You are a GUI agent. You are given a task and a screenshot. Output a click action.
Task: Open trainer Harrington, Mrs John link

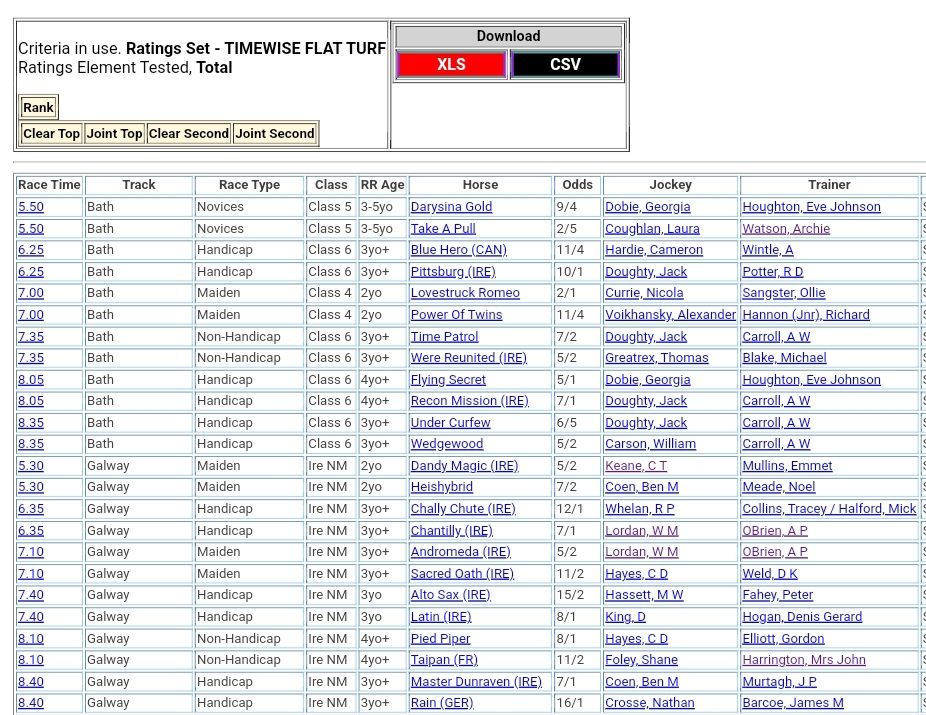[805, 660]
